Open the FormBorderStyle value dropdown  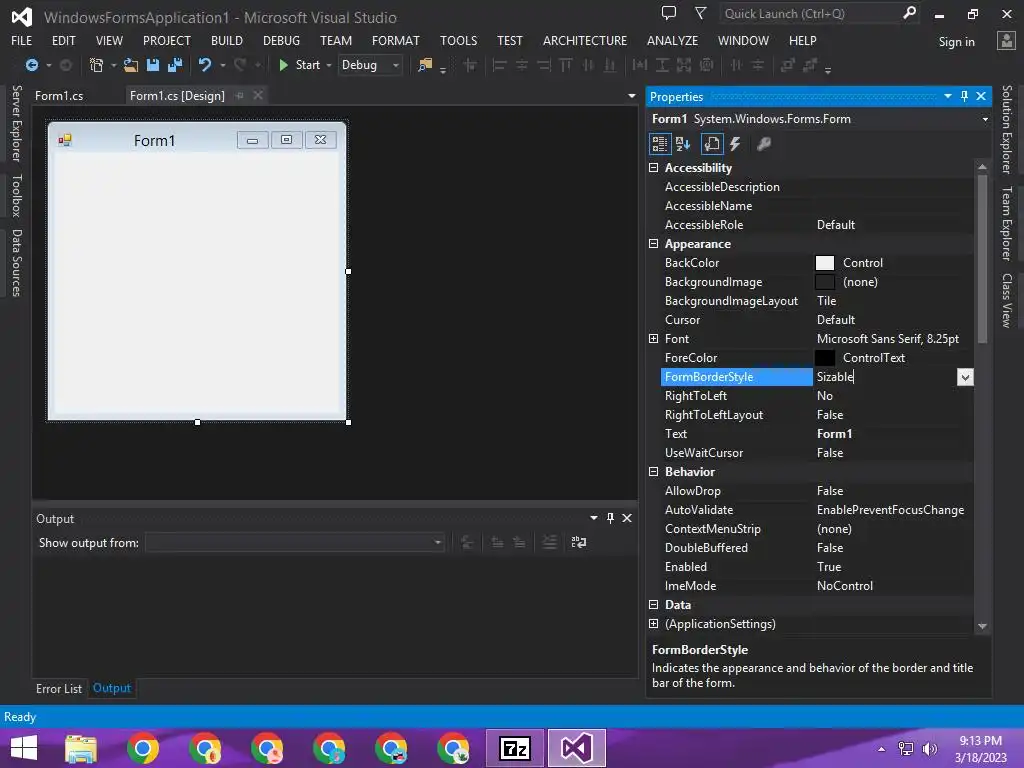pyautogui.click(x=965, y=377)
